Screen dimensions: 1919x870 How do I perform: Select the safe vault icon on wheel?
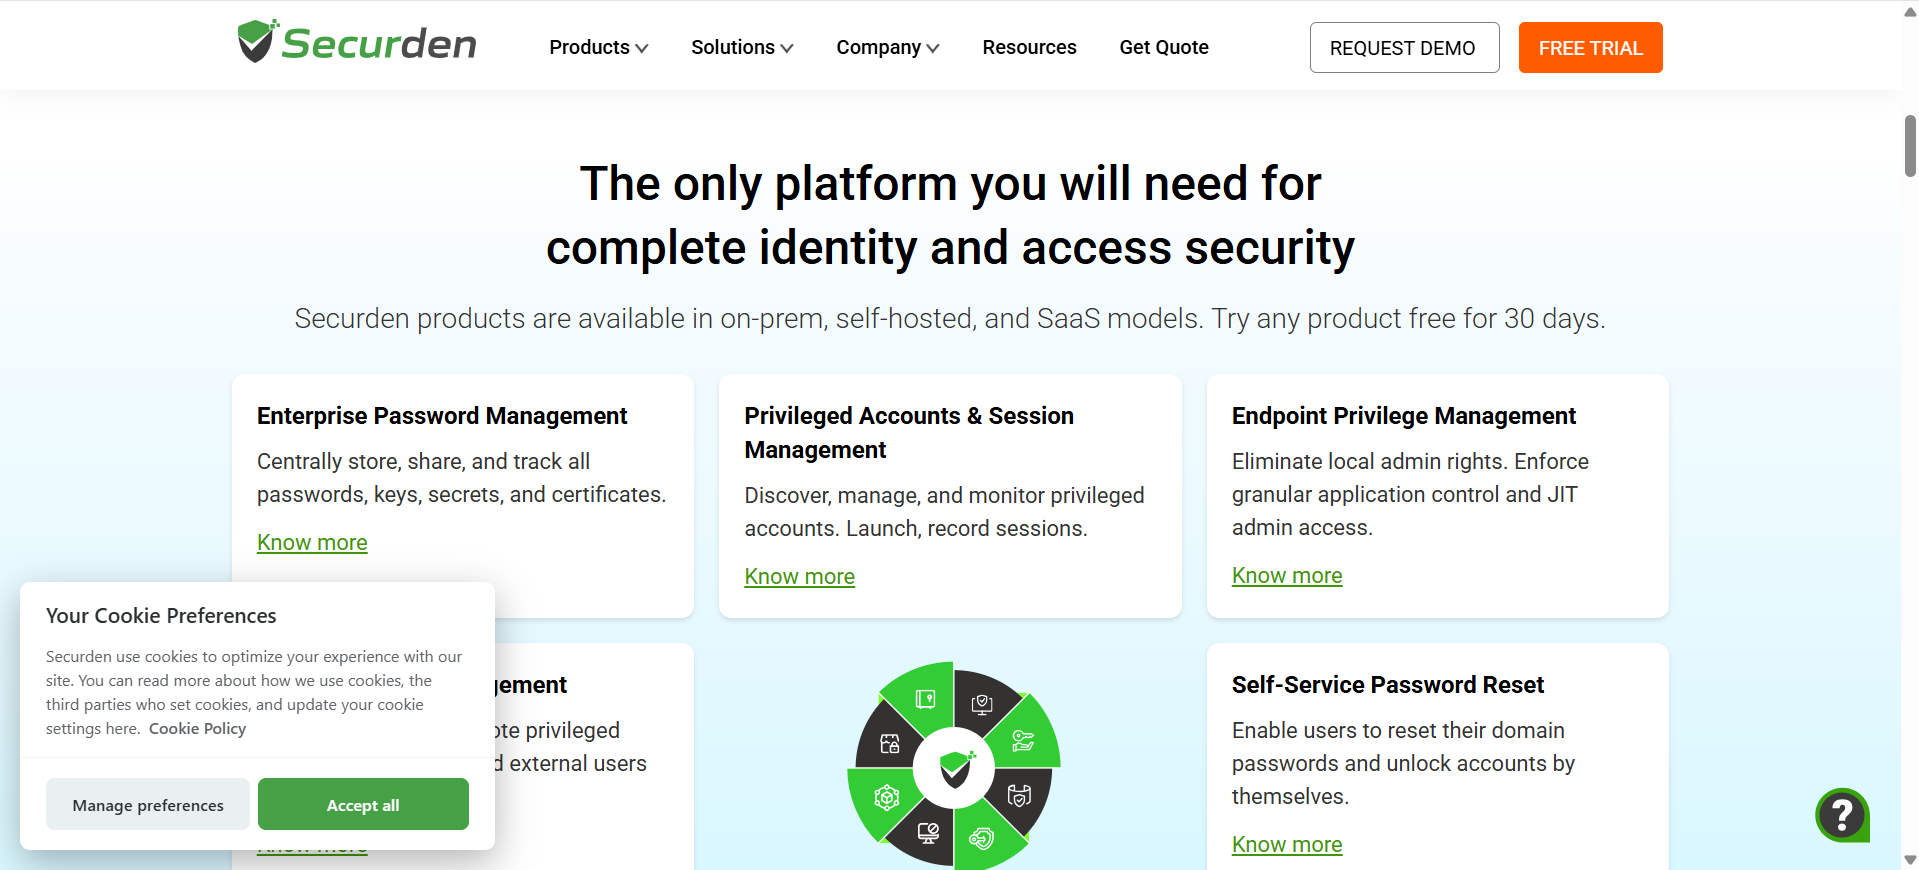pyautogui.click(x=925, y=699)
